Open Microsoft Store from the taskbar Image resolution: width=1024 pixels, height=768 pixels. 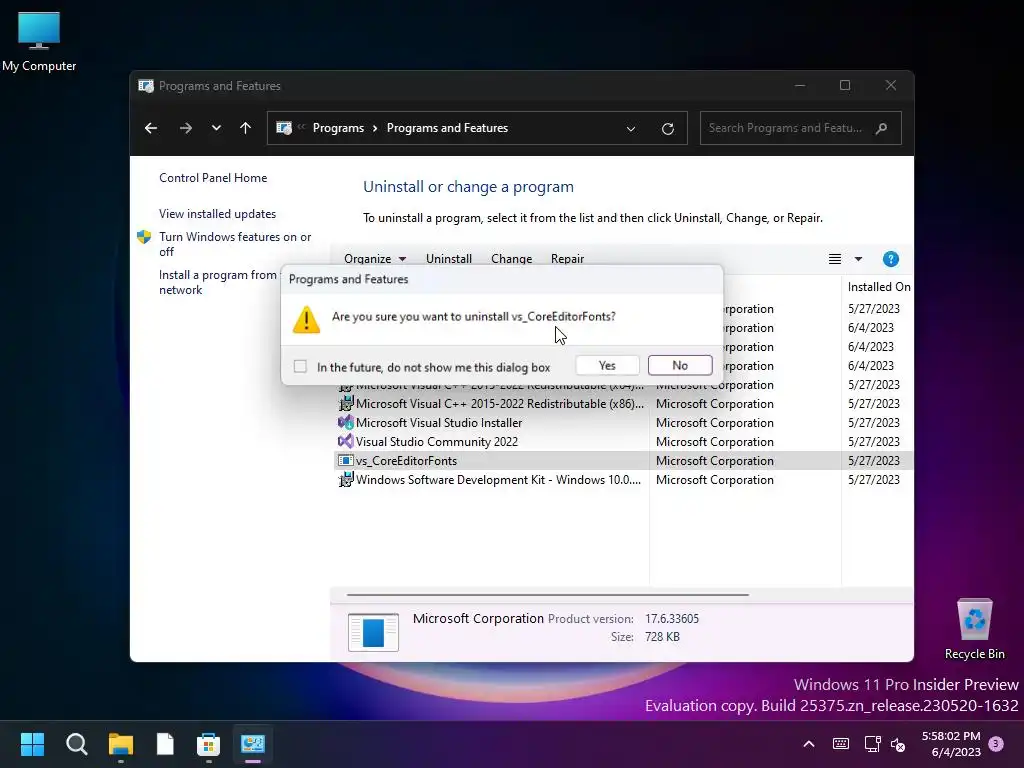click(208, 744)
